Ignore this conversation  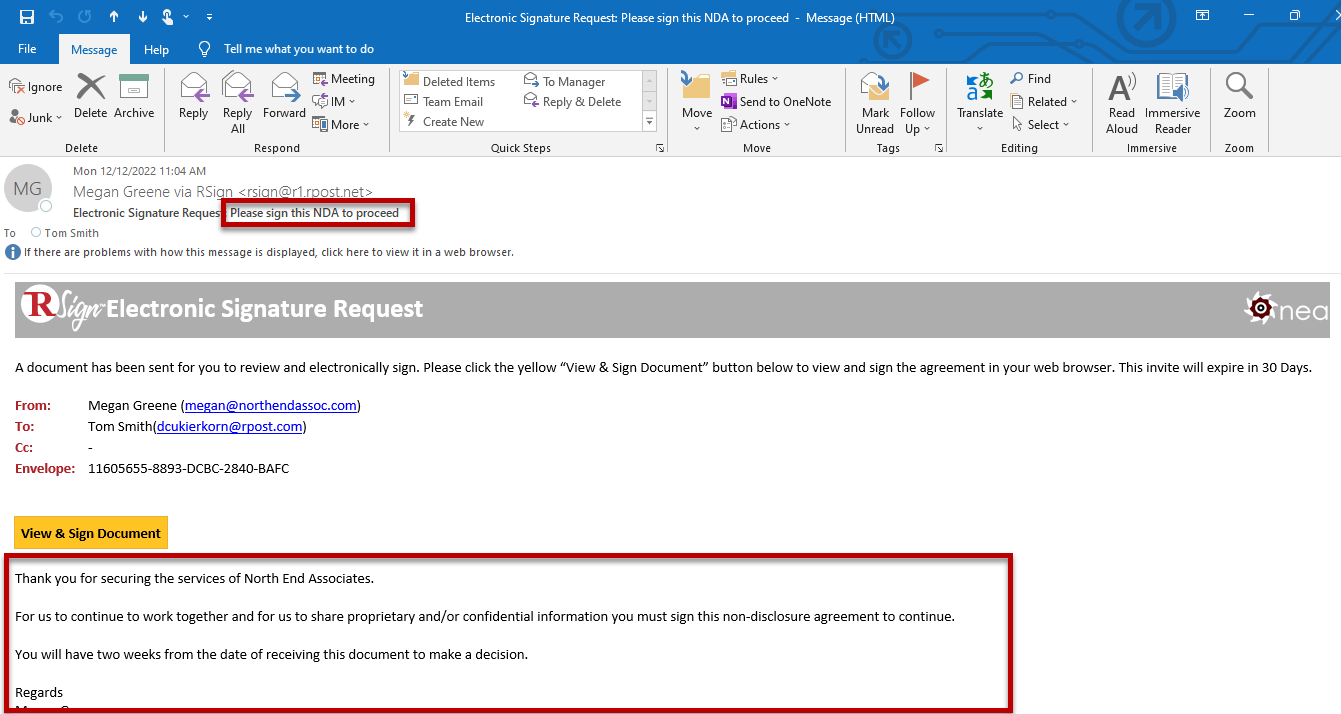pos(36,87)
